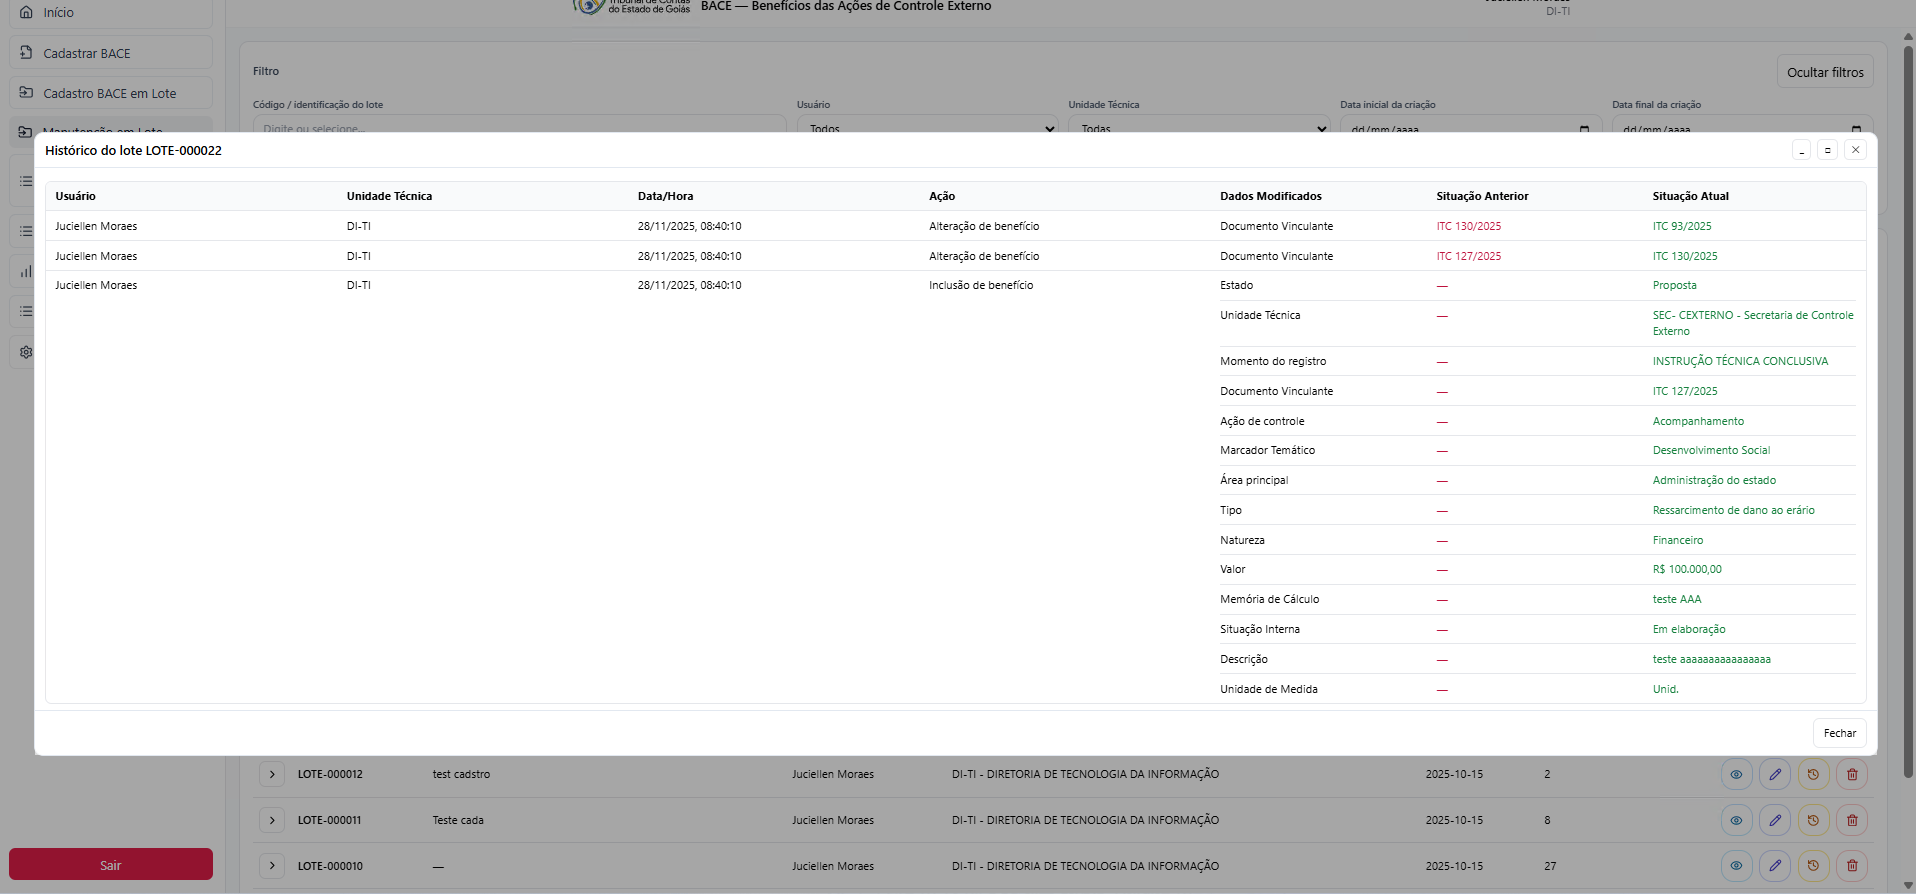Go to Cadastrar BACE in sidebar
The width and height of the screenshot is (1916, 894).
pos(110,53)
